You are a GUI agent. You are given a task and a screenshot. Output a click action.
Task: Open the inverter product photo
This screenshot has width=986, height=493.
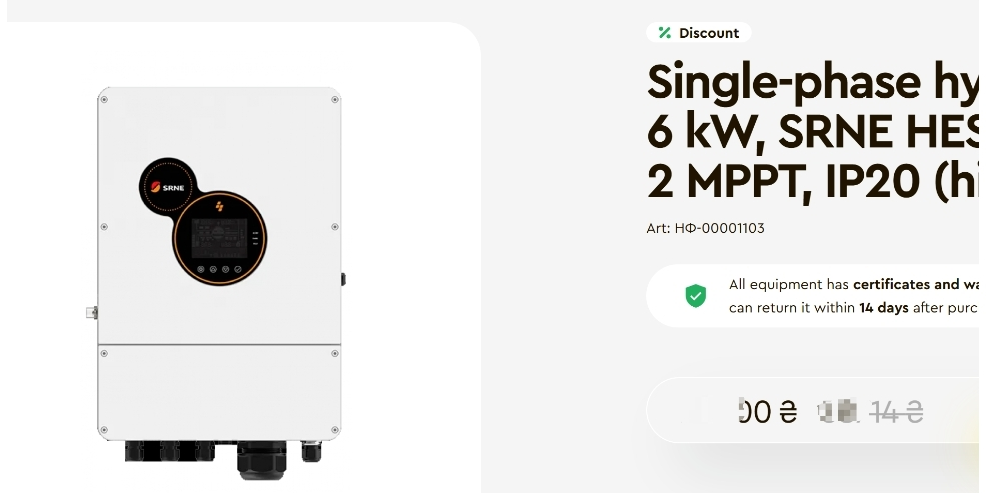pos(219,282)
